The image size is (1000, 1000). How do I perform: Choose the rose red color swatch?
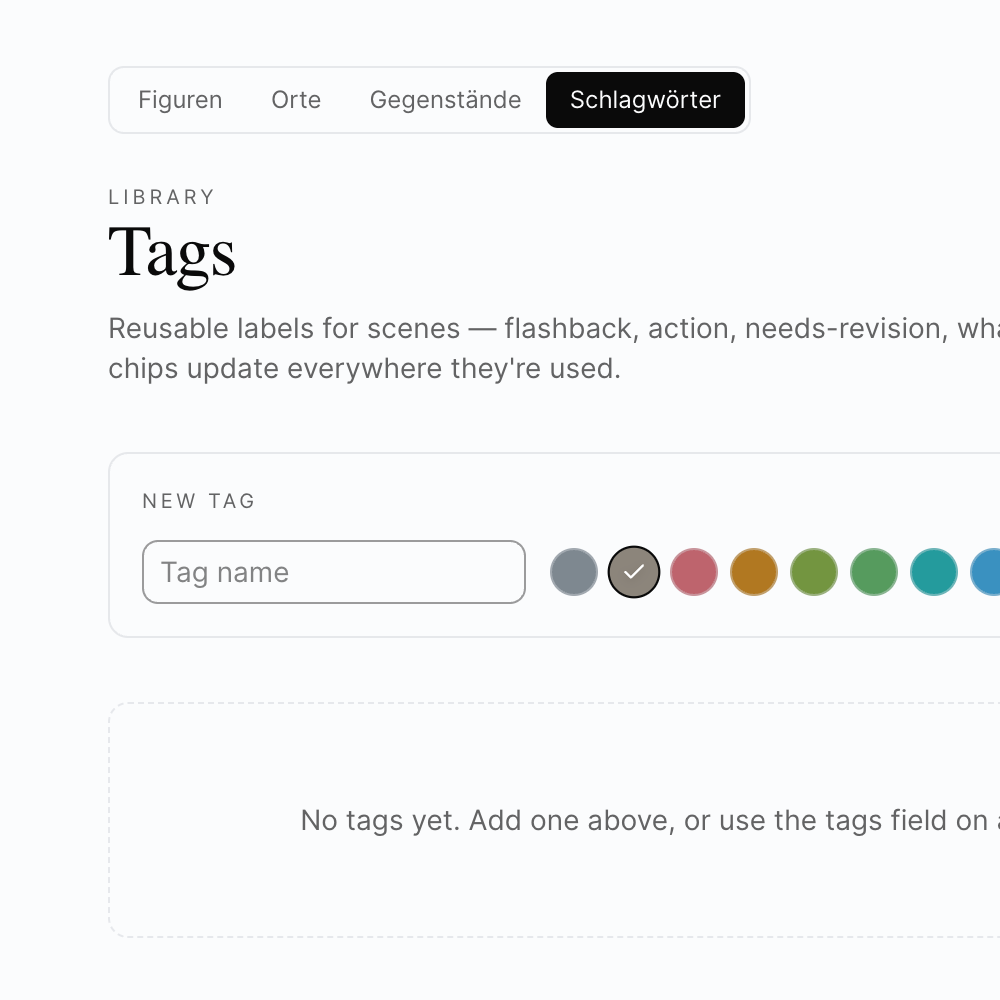[694, 572]
